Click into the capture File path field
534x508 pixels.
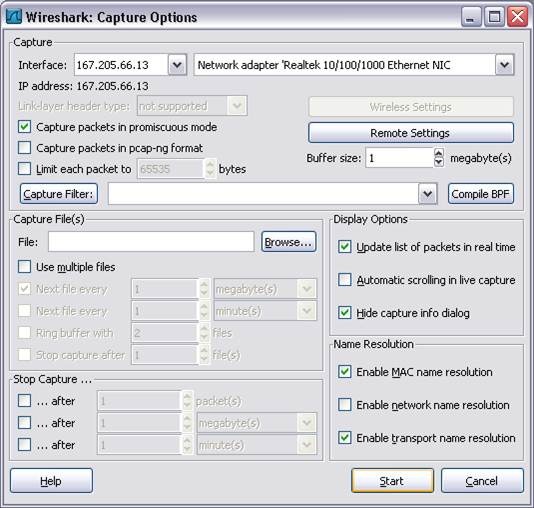coord(151,242)
